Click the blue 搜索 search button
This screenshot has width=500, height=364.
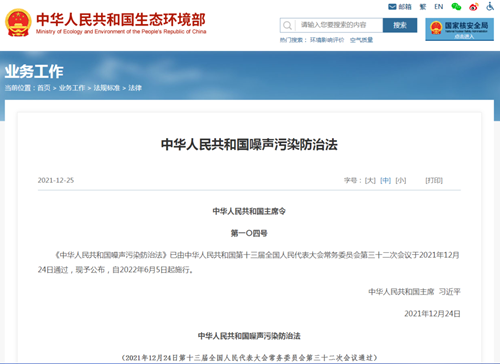coord(400,25)
